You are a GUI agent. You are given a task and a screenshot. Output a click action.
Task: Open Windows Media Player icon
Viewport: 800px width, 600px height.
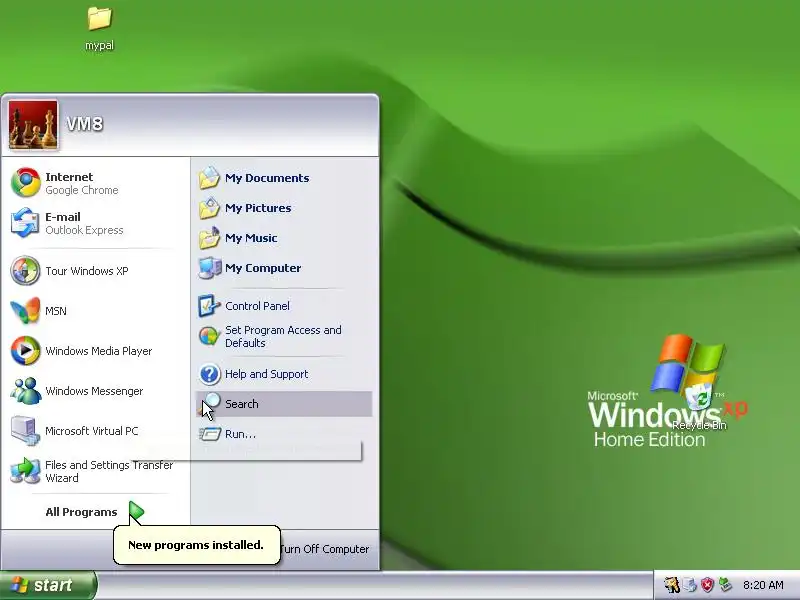[x=25, y=351]
